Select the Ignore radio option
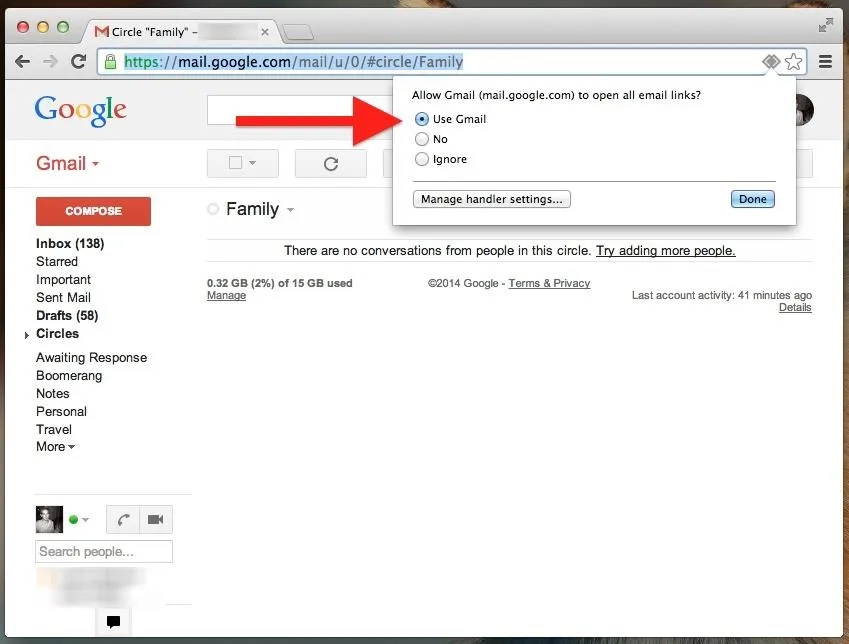849x644 pixels. (x=422, y=159)
